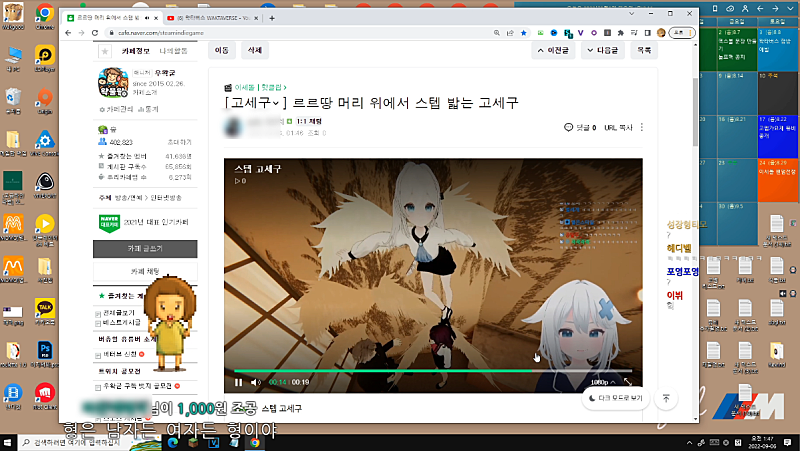Open the Chrome extensions puzzle icon
Image resolution: width=800 pixels, height=451 pixels.
[x=620, y=33]
